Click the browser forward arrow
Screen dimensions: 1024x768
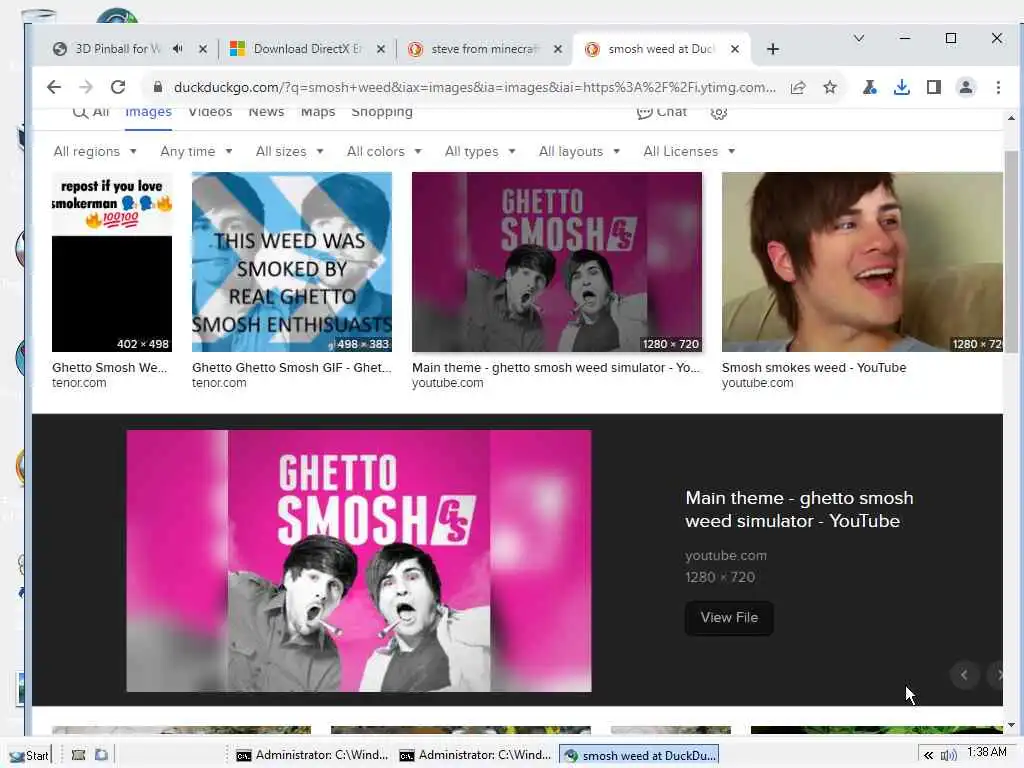pyautogui.click(x=86, y=87)
